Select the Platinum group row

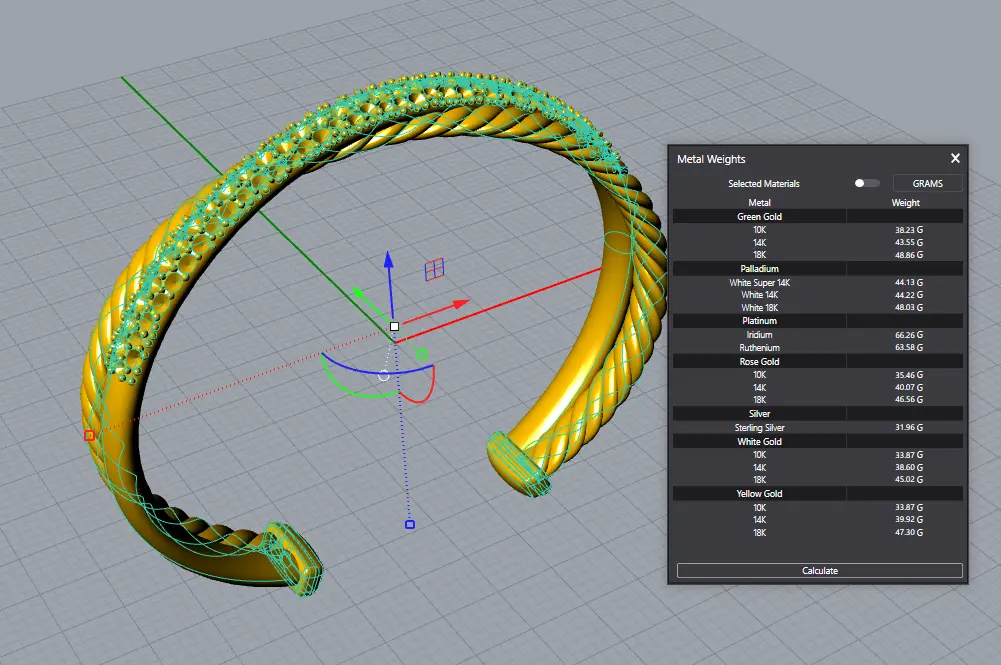coord(818,321)
